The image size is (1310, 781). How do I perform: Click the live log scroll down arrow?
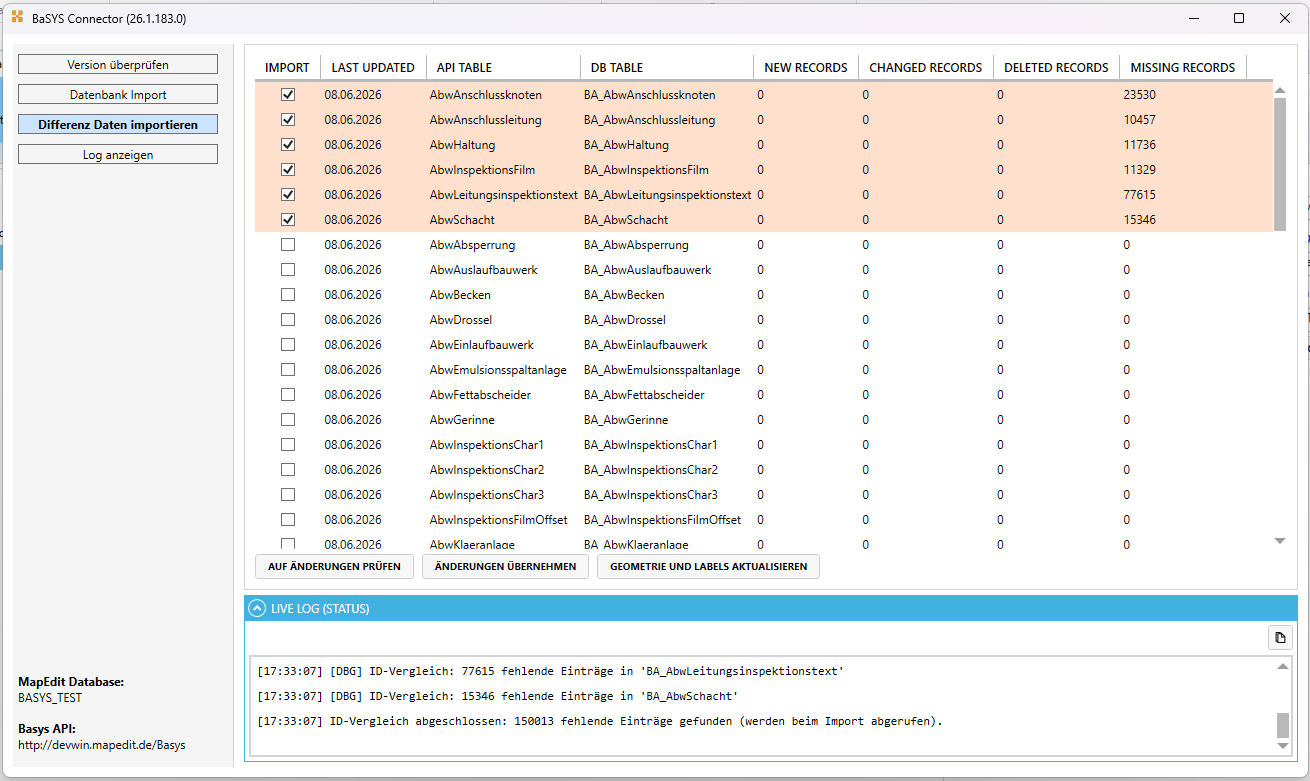pyautogui.click(x=1283, y=746)
